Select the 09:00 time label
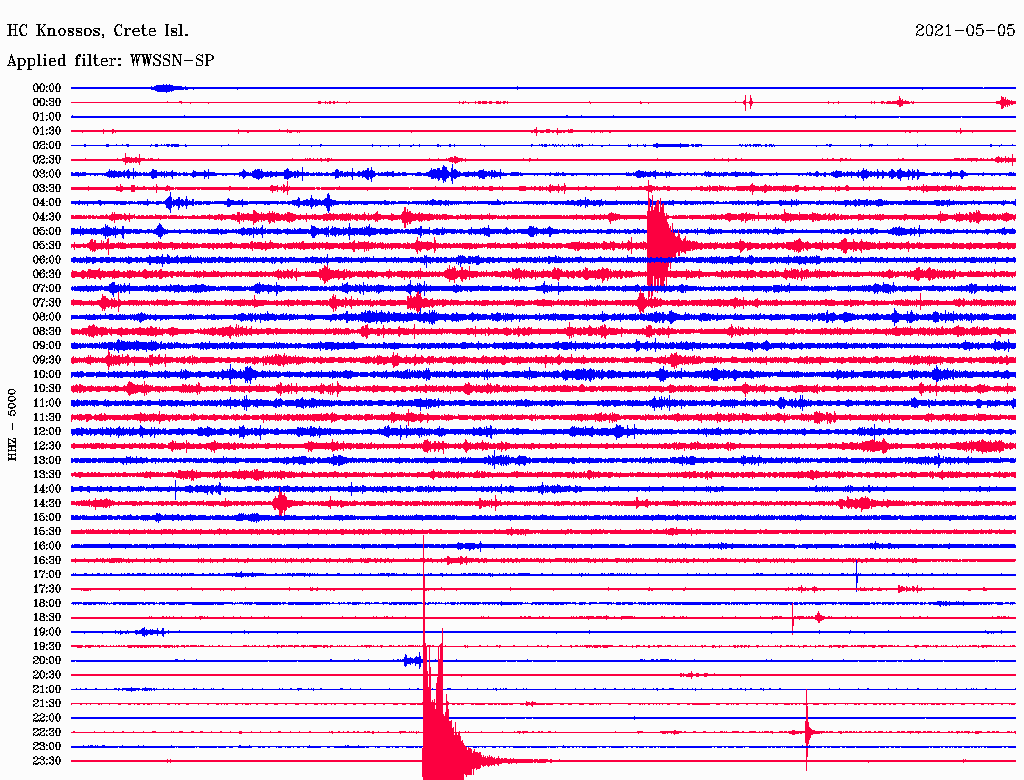1024x780 pixels. (x=47, y=346)
